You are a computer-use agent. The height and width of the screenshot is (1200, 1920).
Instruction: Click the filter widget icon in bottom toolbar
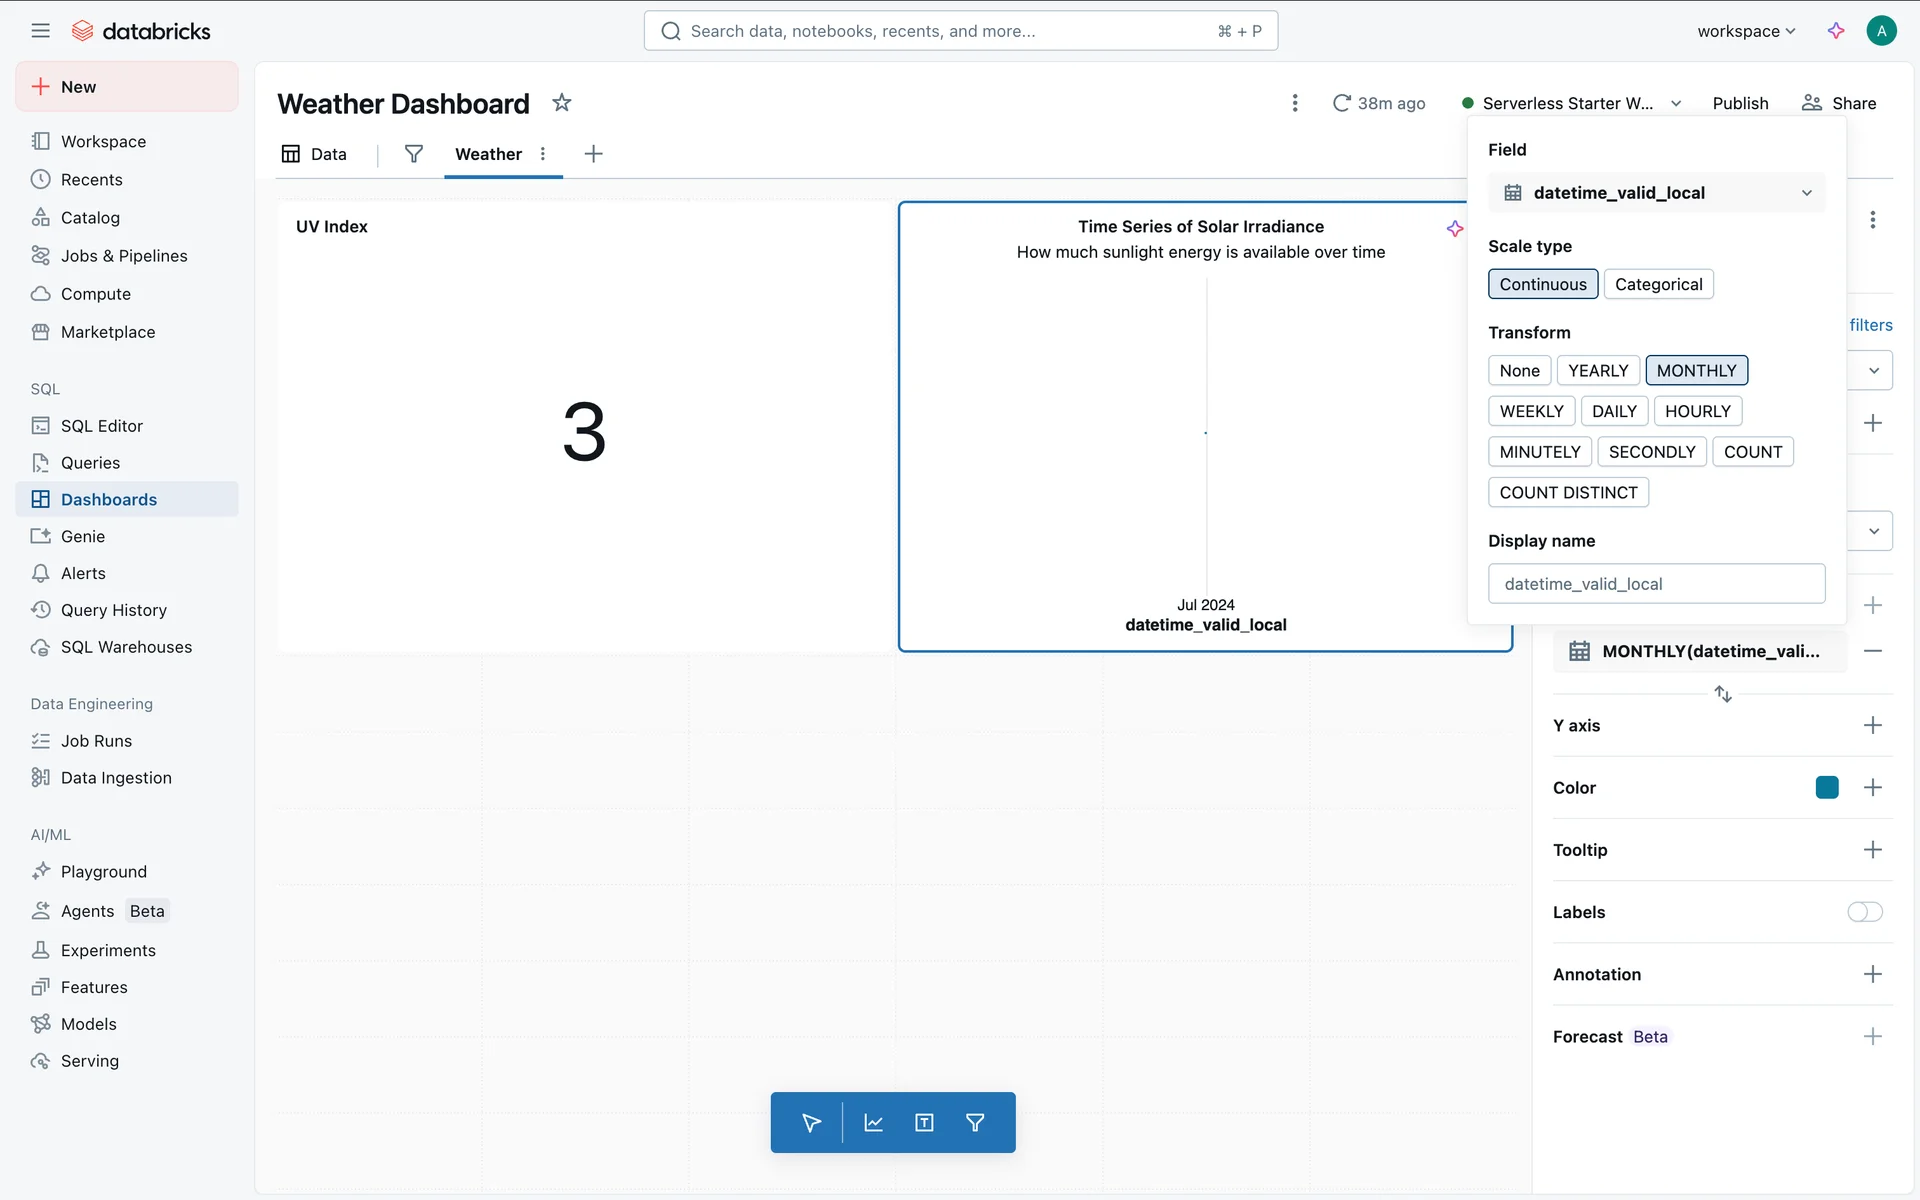tap(975, 1122)
